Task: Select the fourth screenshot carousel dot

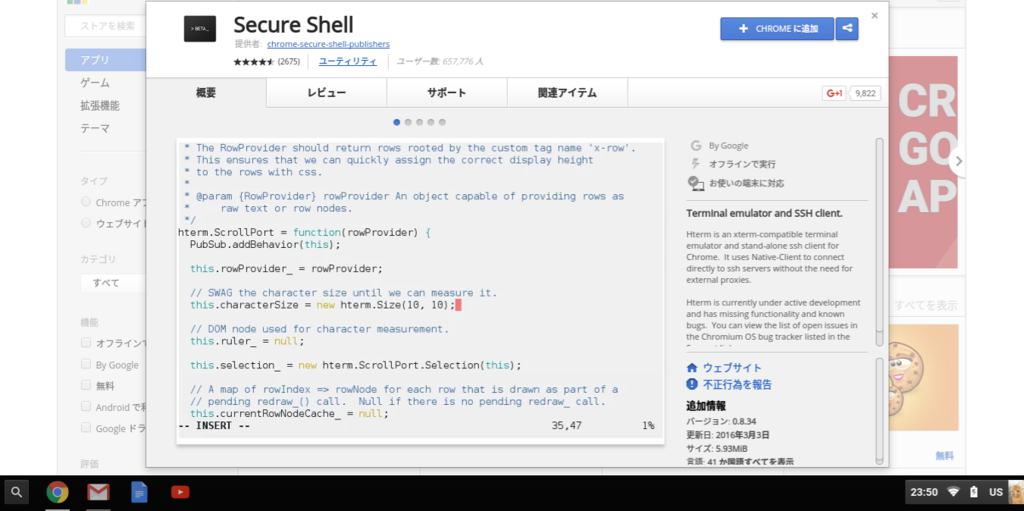Action: click(x=430, y=122)
